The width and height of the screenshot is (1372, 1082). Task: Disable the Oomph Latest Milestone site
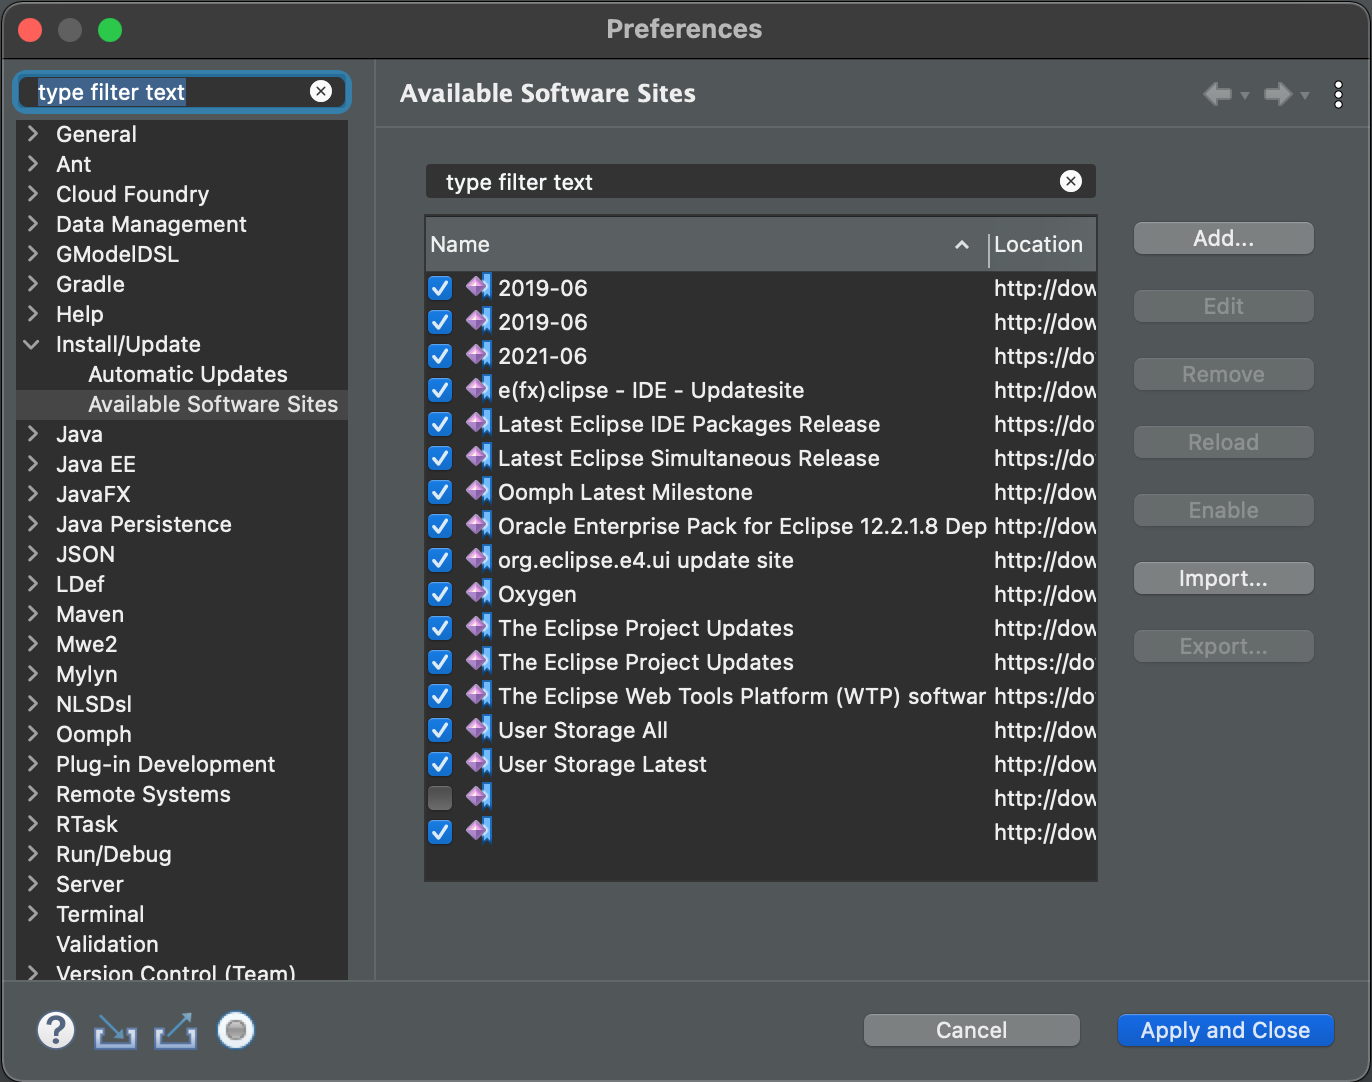[439, 491]
